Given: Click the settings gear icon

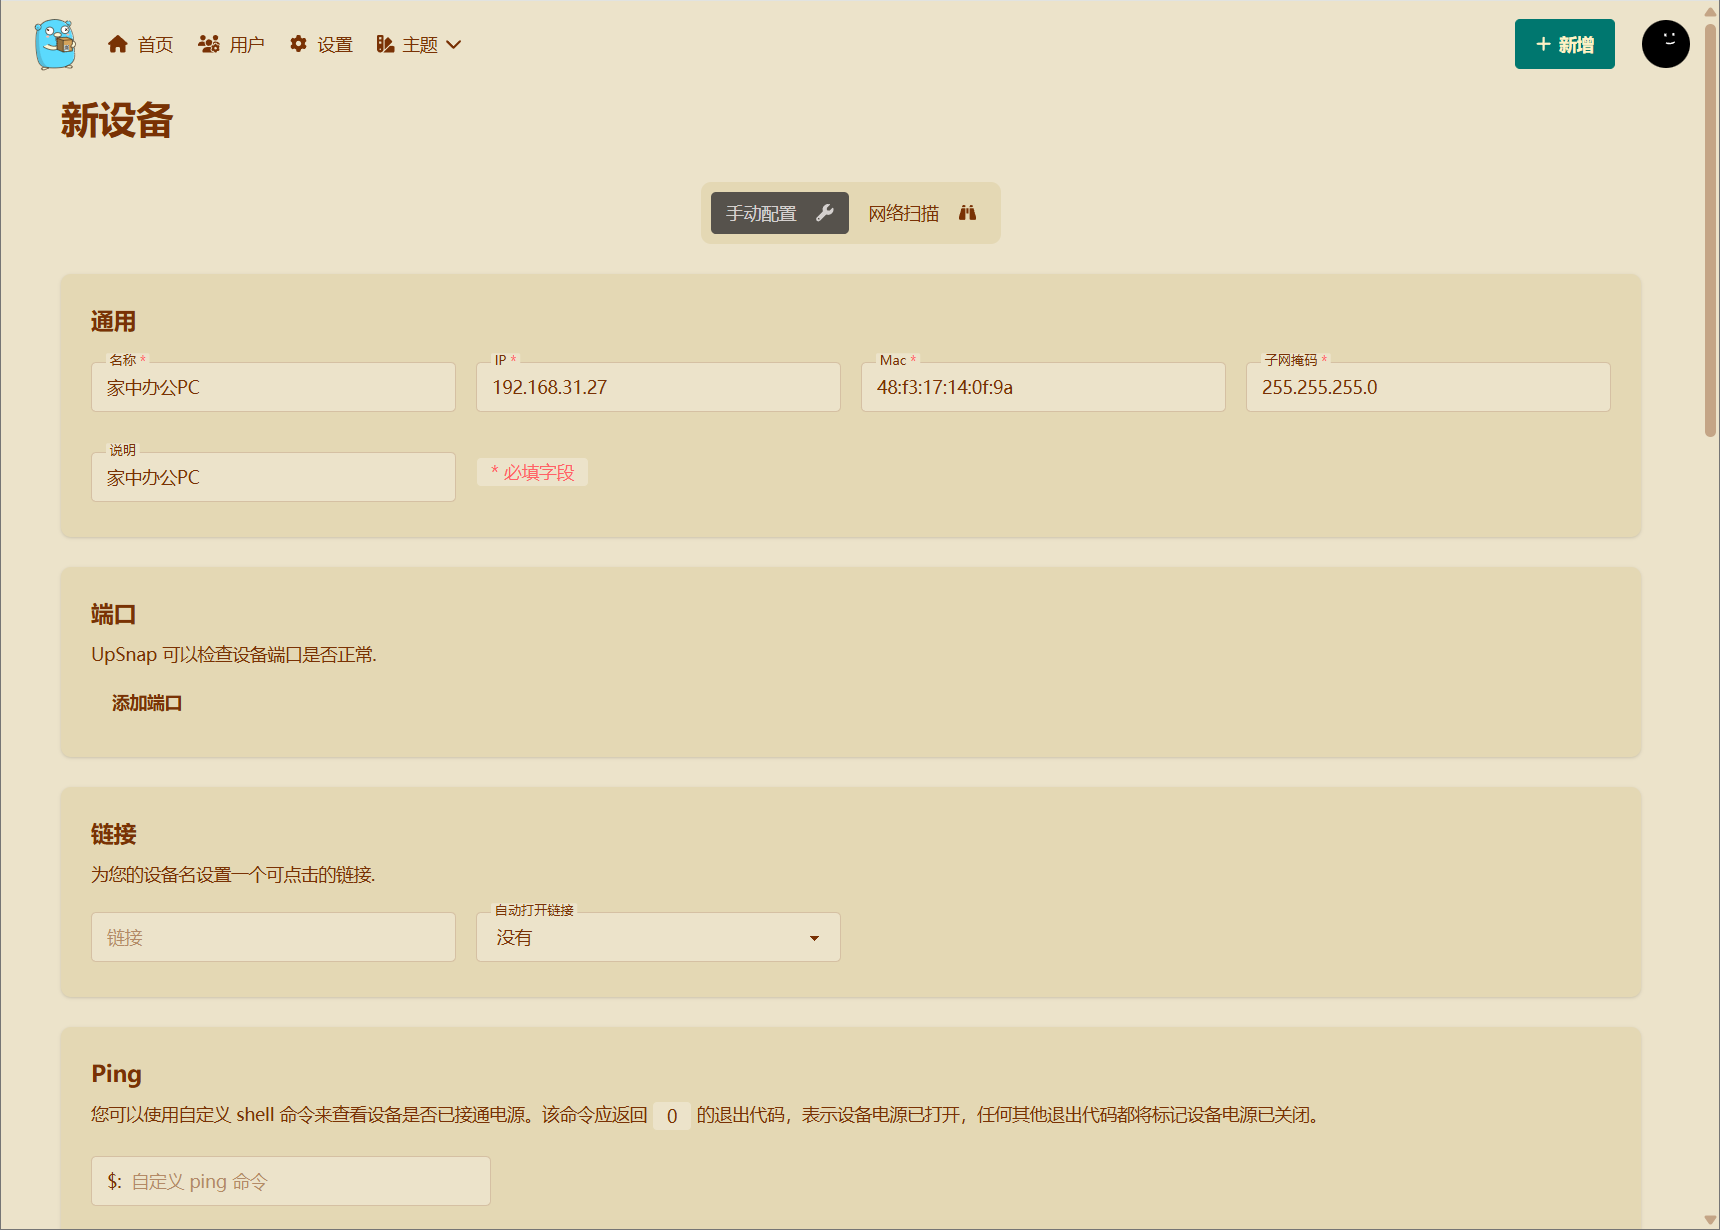Looking at the screenshot, I should point(298,44).
